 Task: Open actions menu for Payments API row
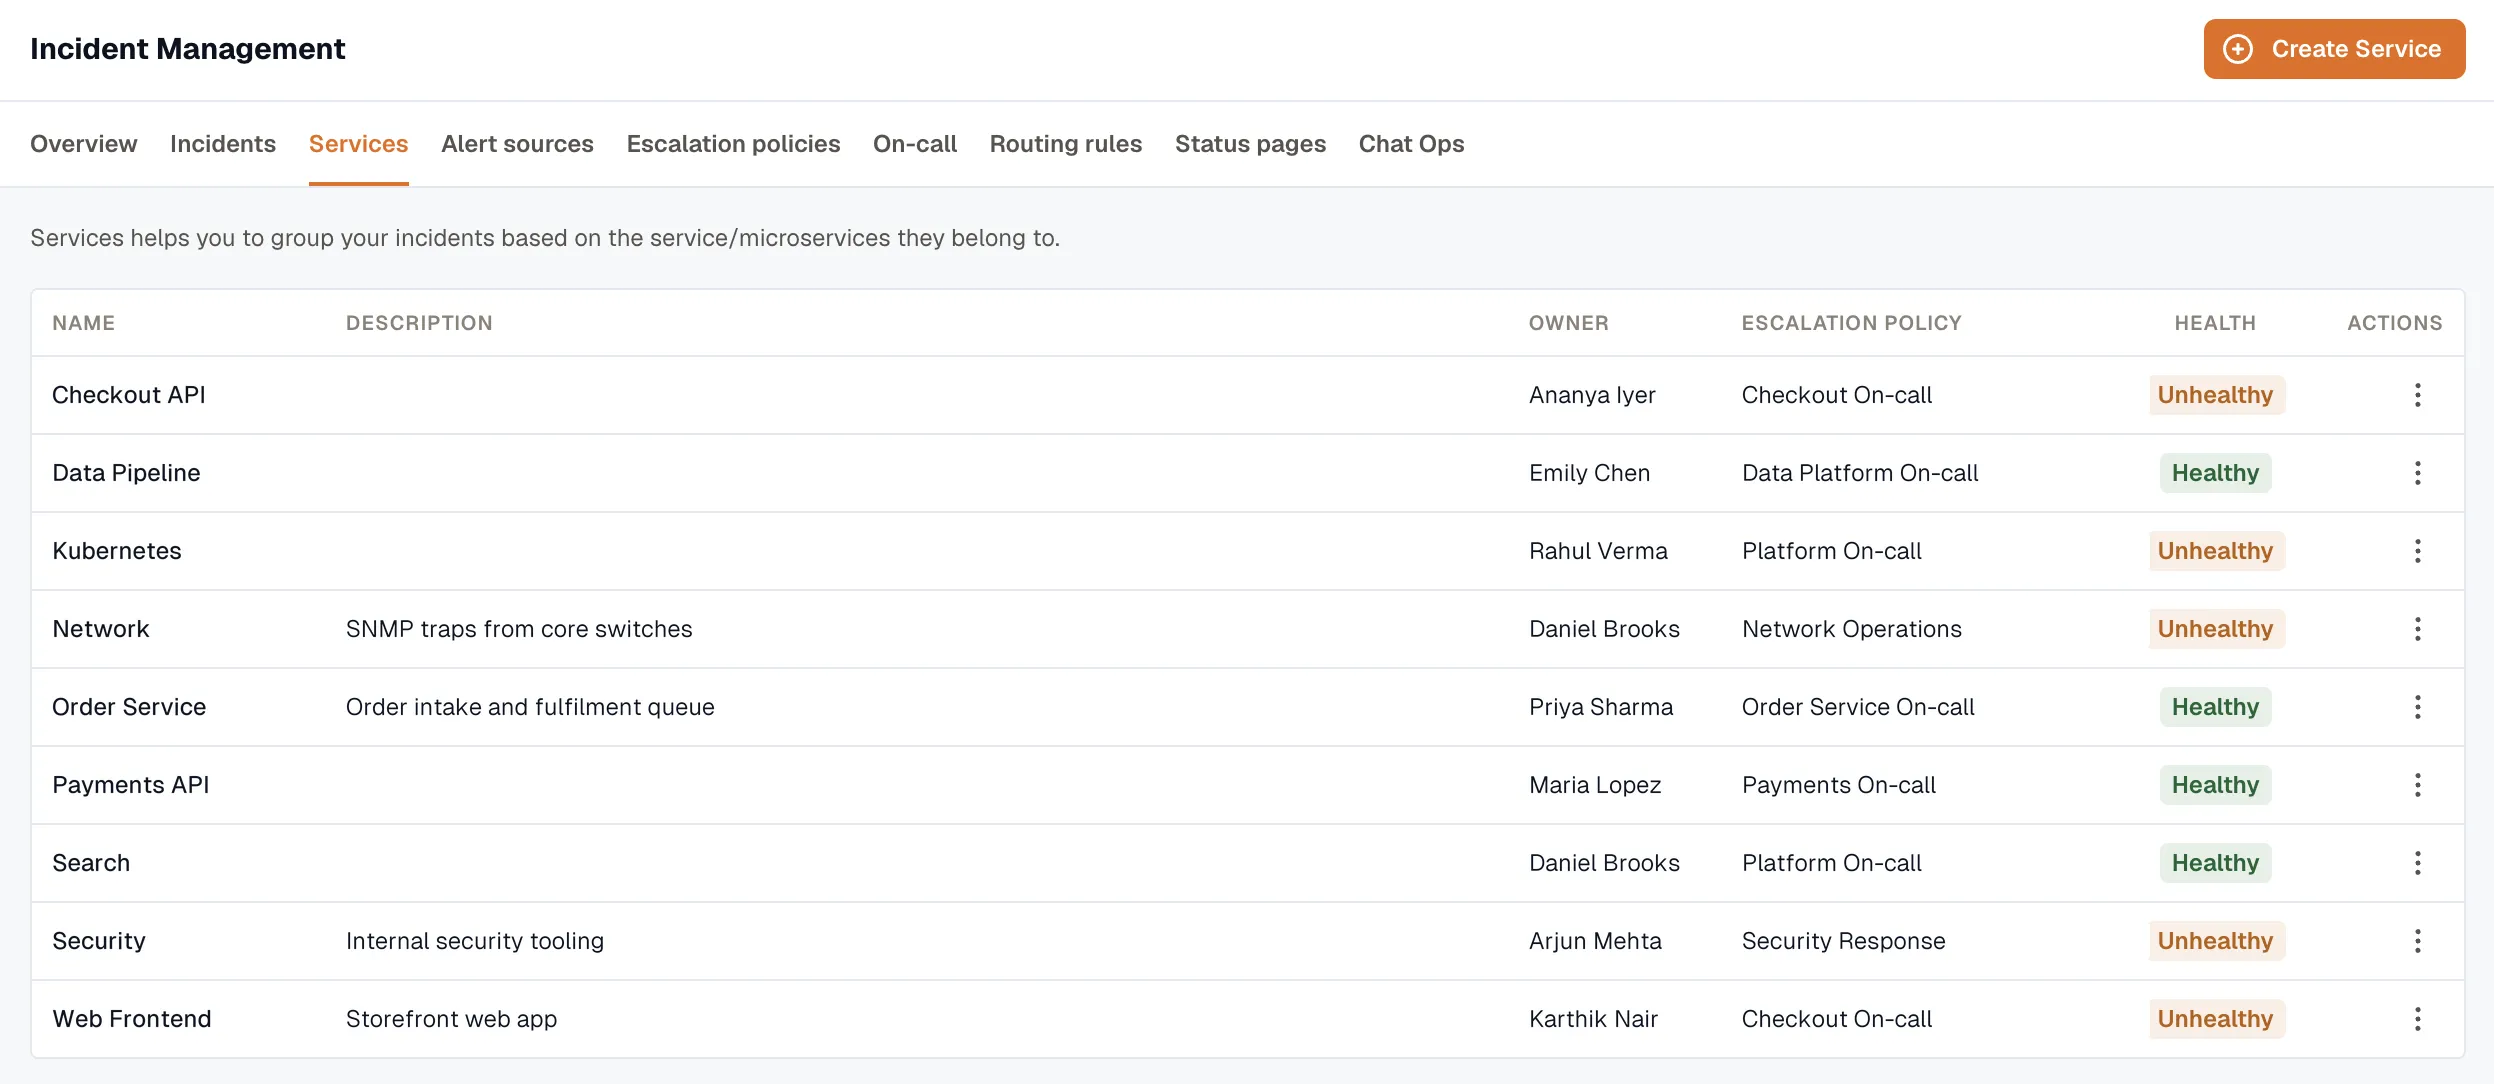tap(2417, 785)
